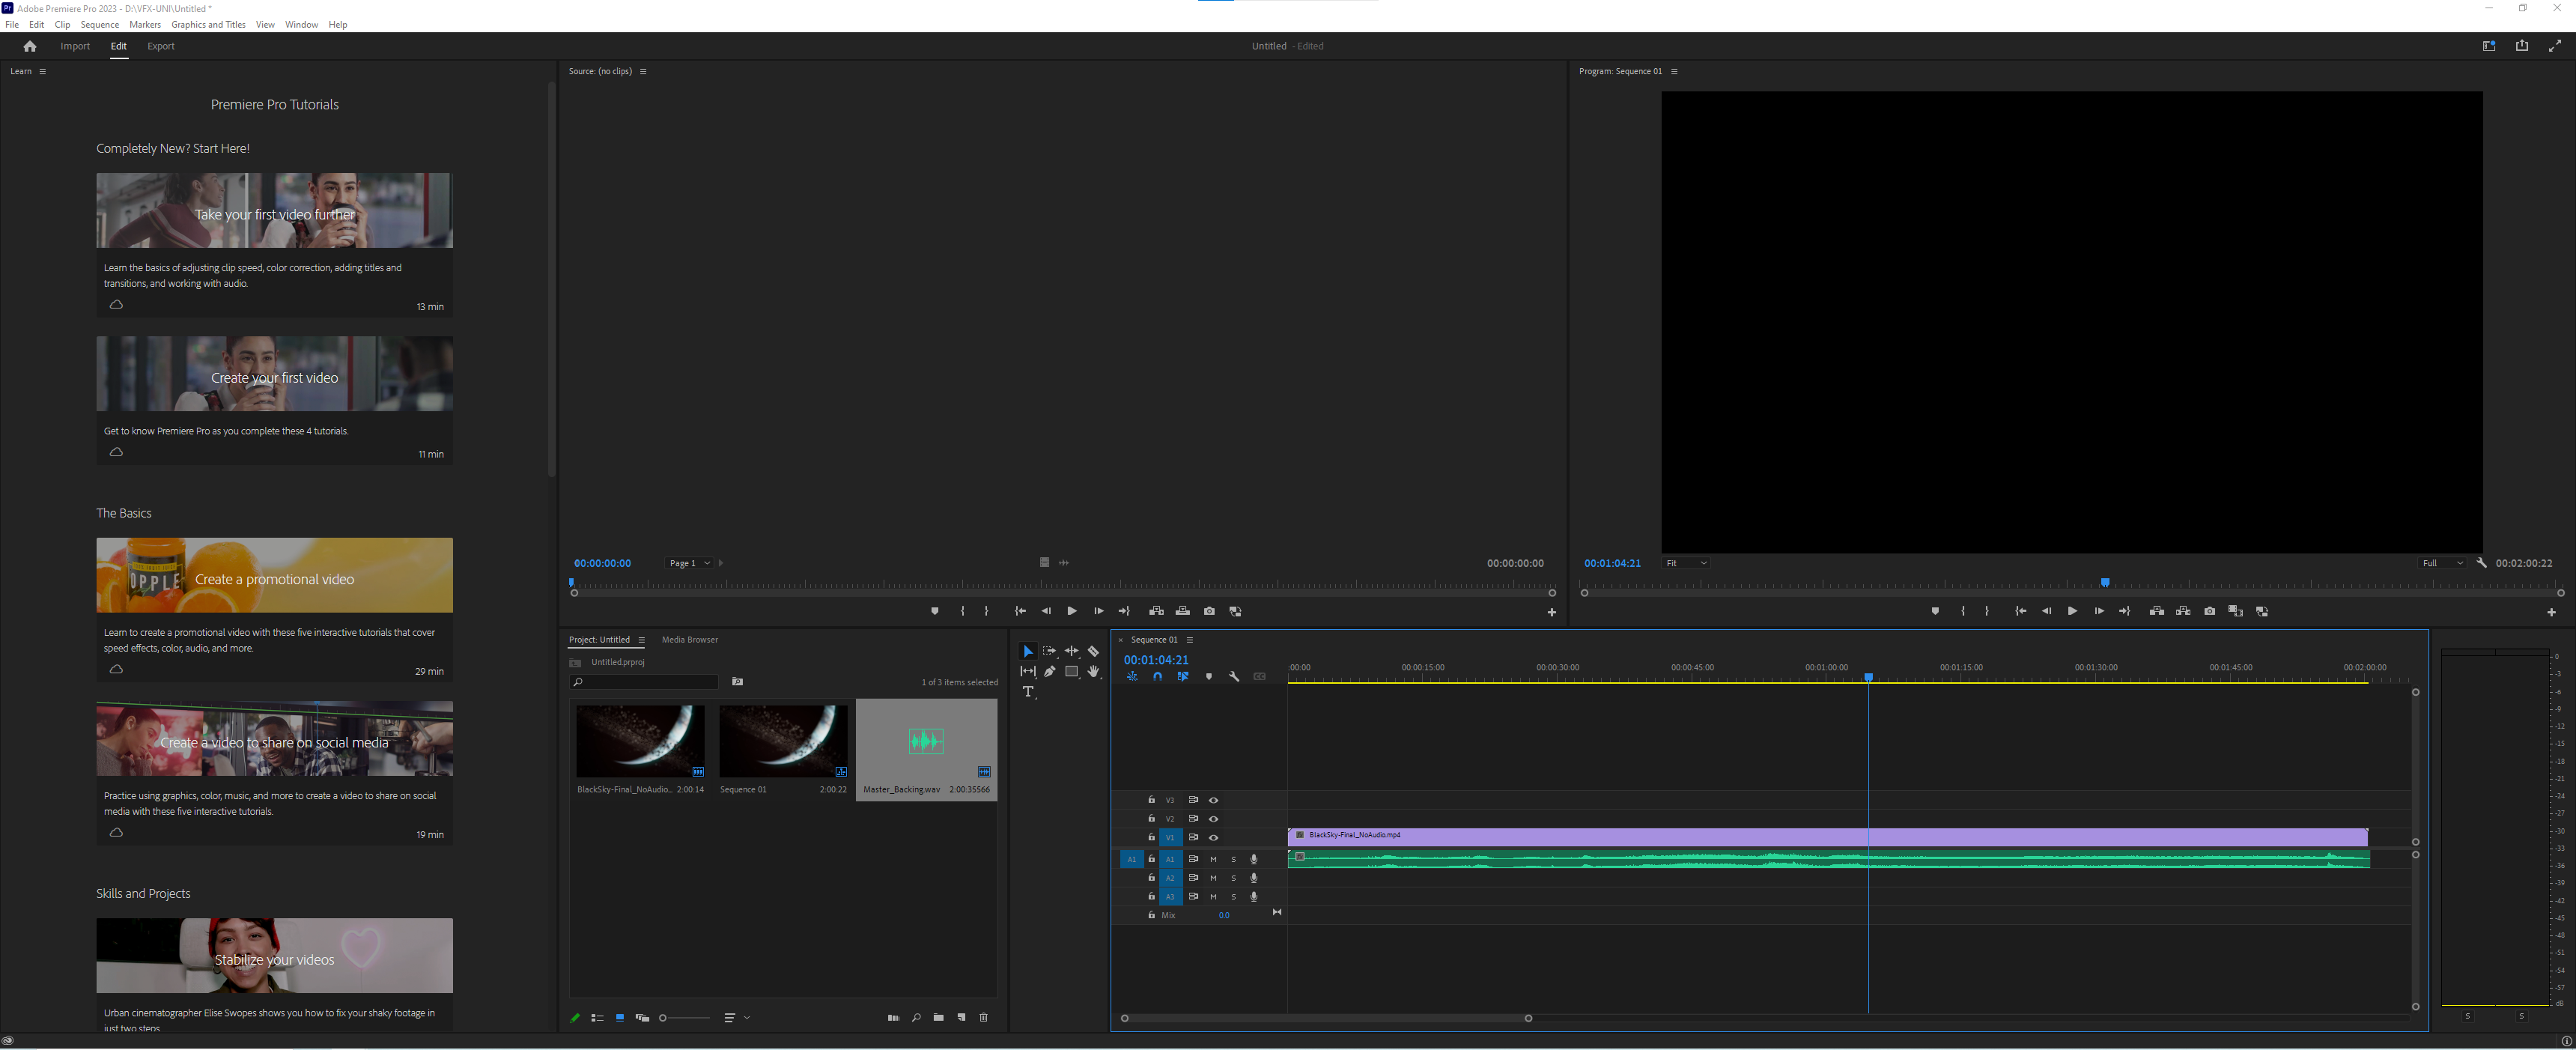
Task: Select the Type tool
Action: click(x=1028, y=692)
